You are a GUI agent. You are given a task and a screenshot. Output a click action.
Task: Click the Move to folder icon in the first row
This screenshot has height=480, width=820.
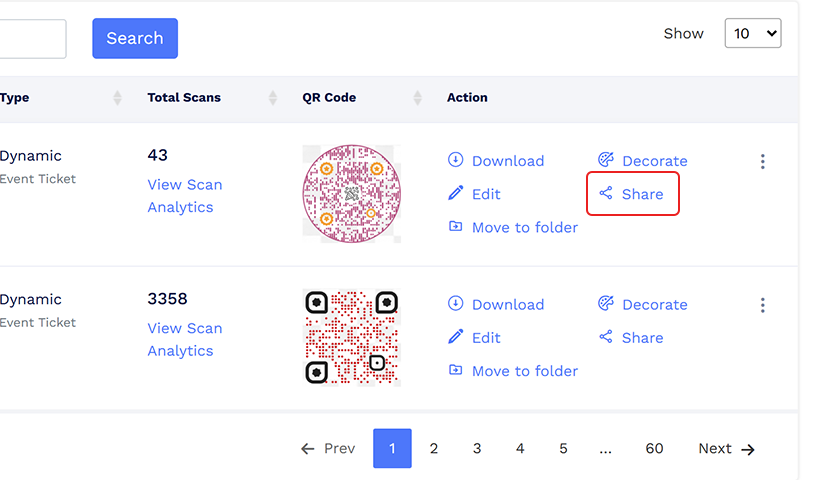(x=456, y=227)
